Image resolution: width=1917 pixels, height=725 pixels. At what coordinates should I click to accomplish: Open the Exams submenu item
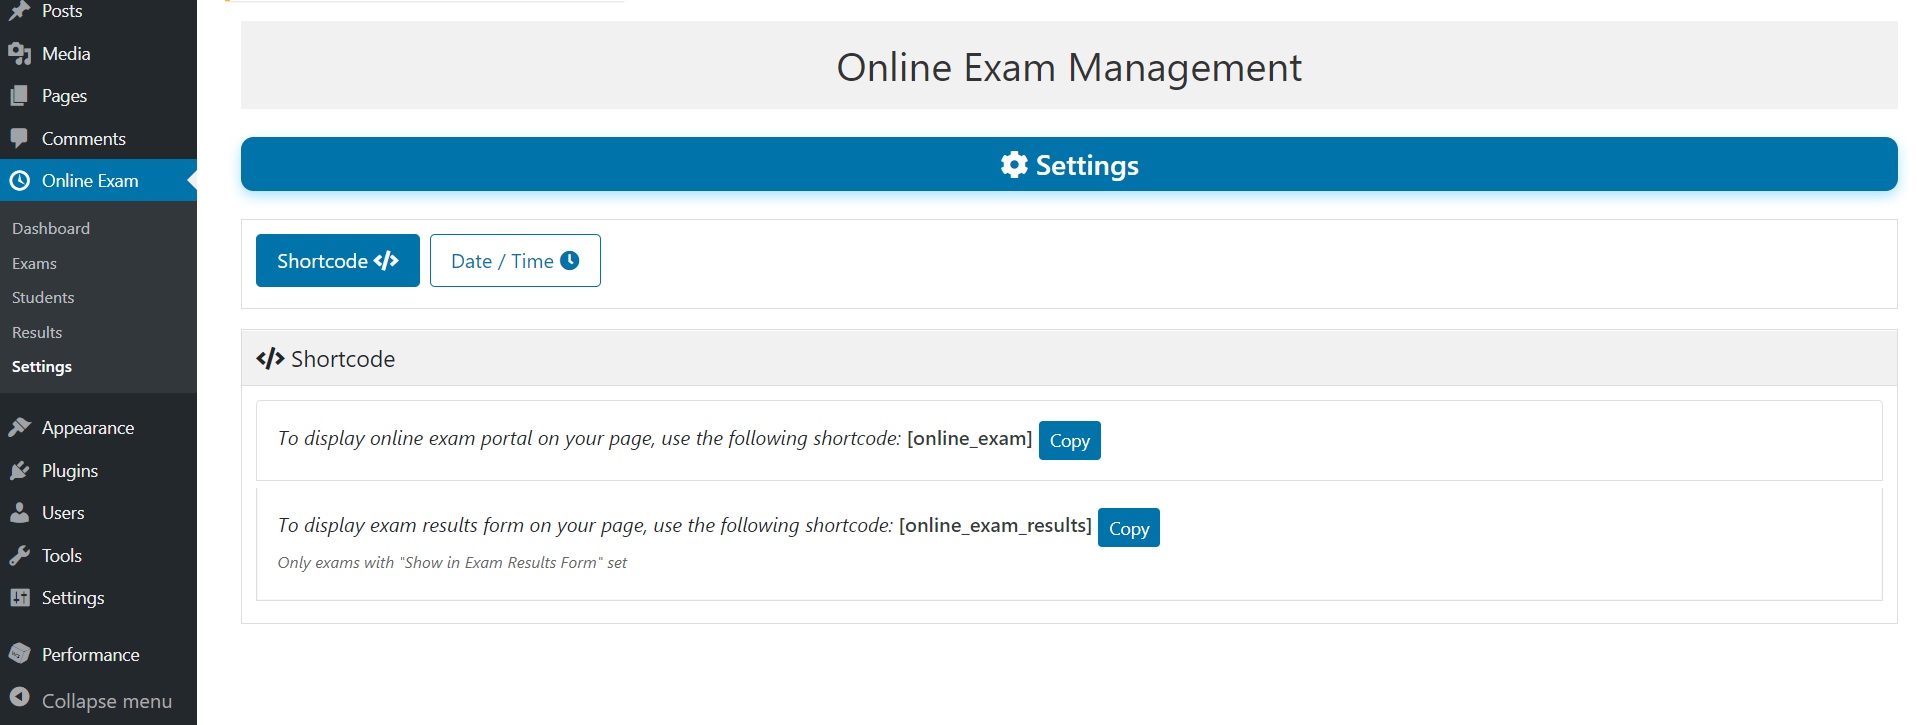pyautogui.click(x=34, y=263)
